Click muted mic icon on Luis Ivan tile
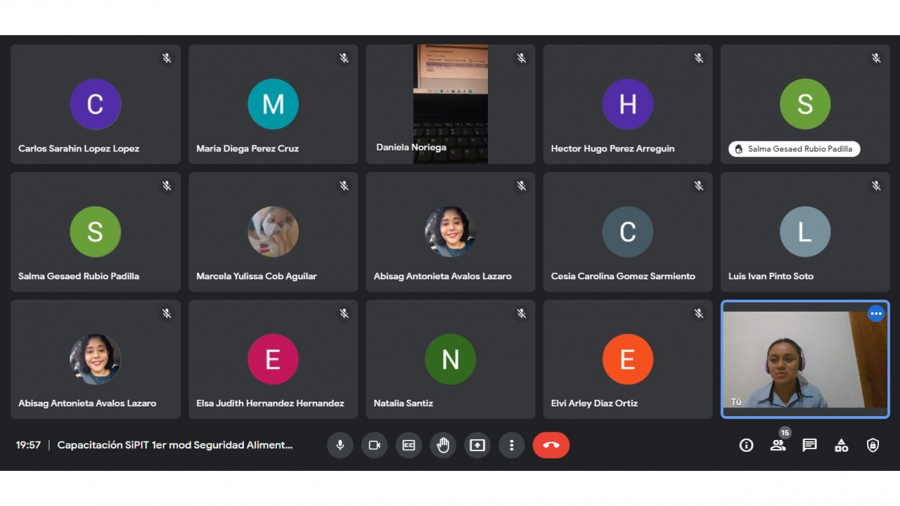Viewport: 900px width, 506px height. 876,186
